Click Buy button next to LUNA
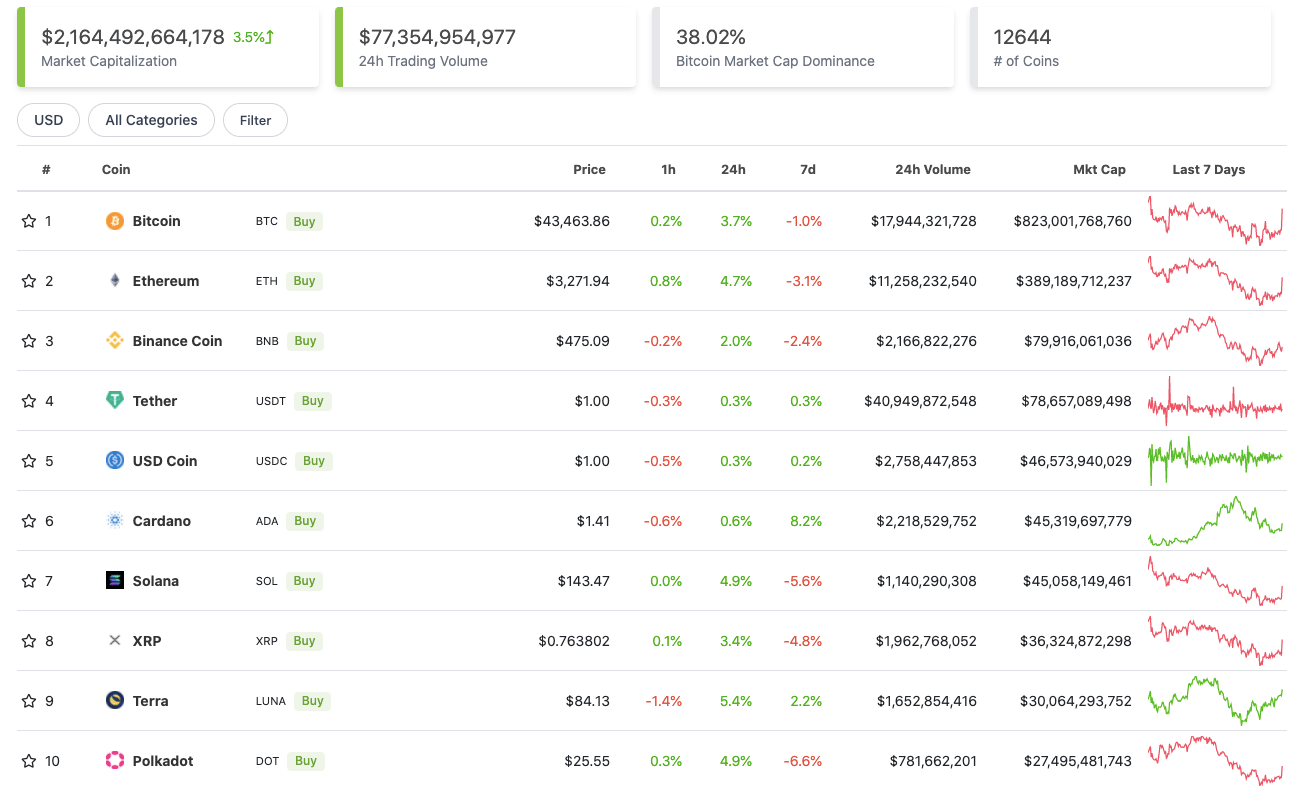 [x=312, y=701]
